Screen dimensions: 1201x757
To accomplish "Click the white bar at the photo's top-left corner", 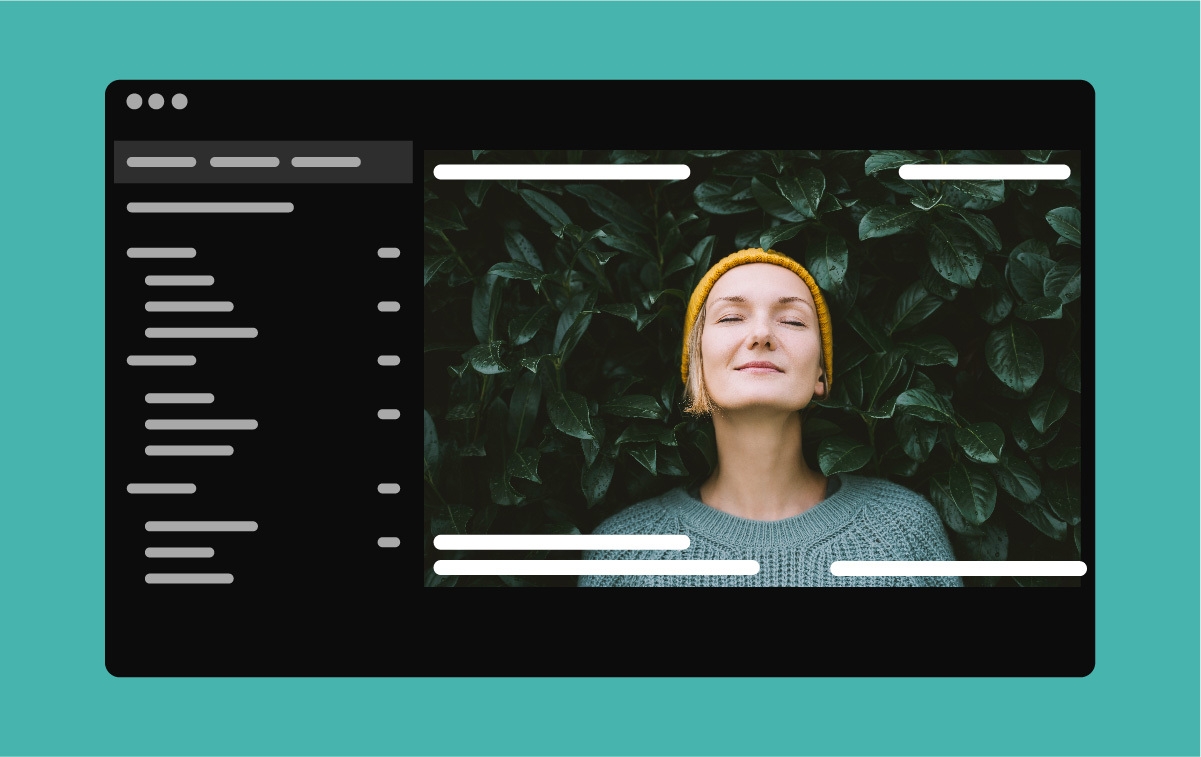I will 562,172.
